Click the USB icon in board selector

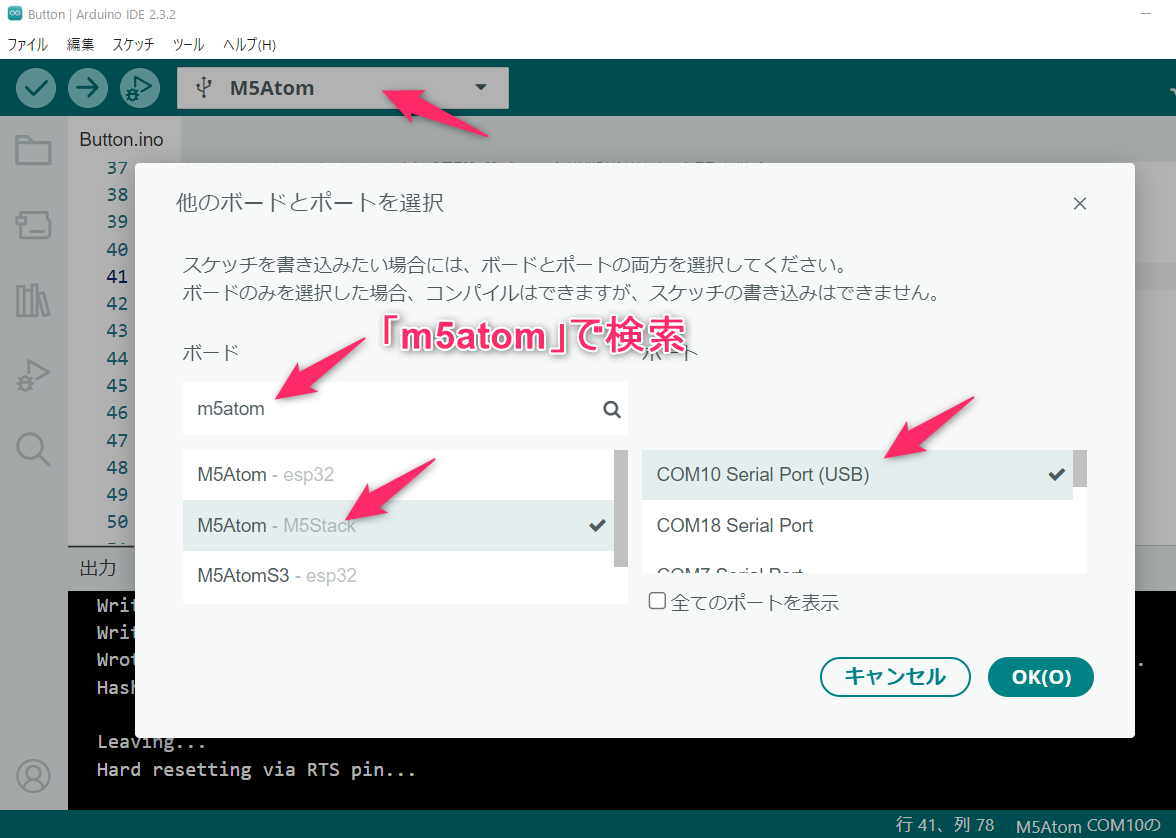point(202,88)
